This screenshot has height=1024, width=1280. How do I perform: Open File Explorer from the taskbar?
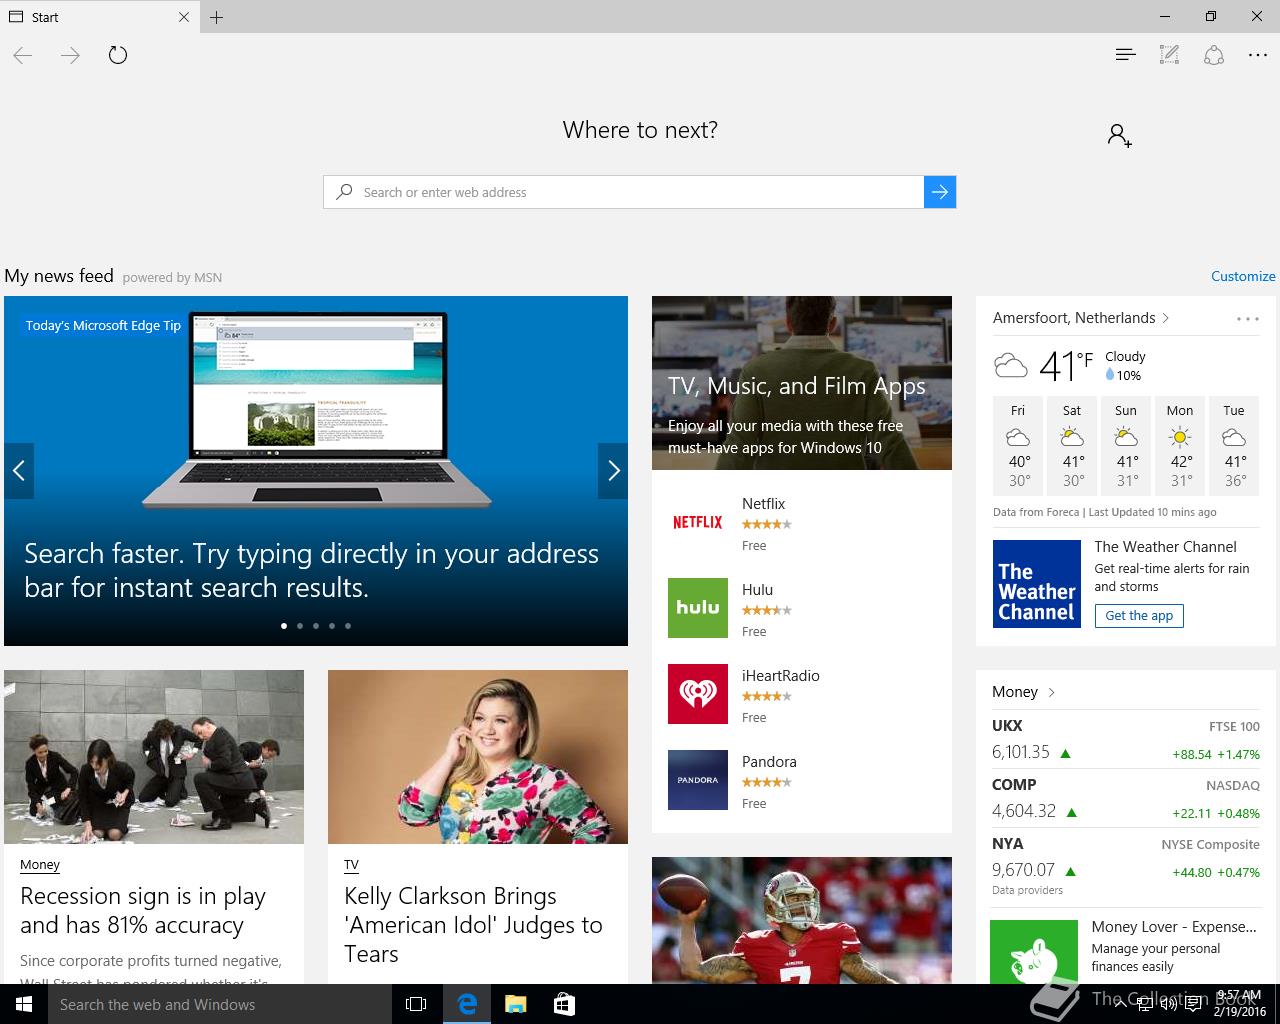pyautogui.click(x=515, y=1004)
